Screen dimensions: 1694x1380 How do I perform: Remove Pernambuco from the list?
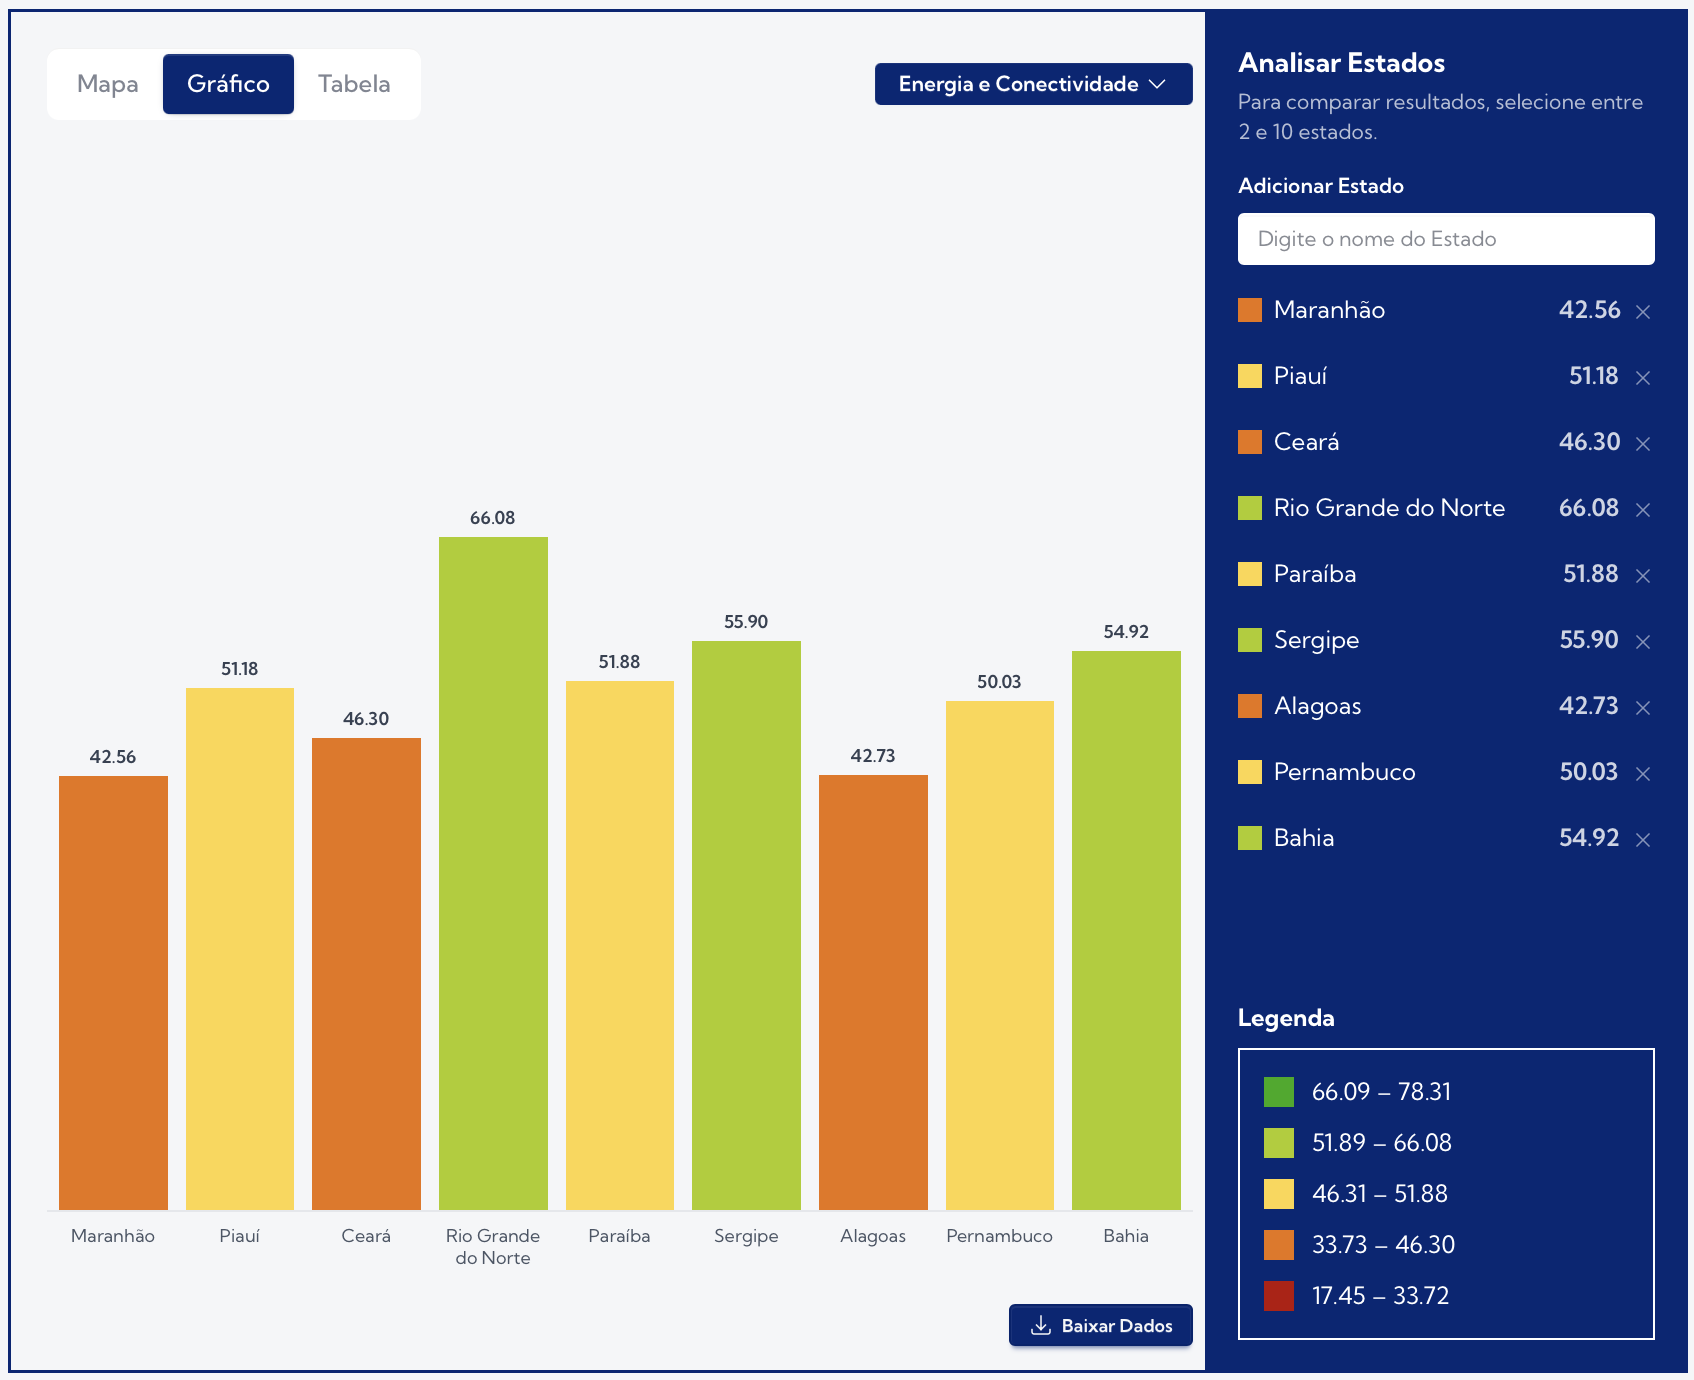tap(1642, 774)
